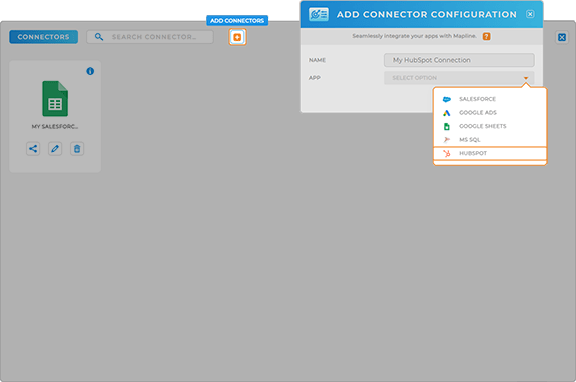Choose Salesforce from the app list

pyautogui.click(x=490, y=99)
